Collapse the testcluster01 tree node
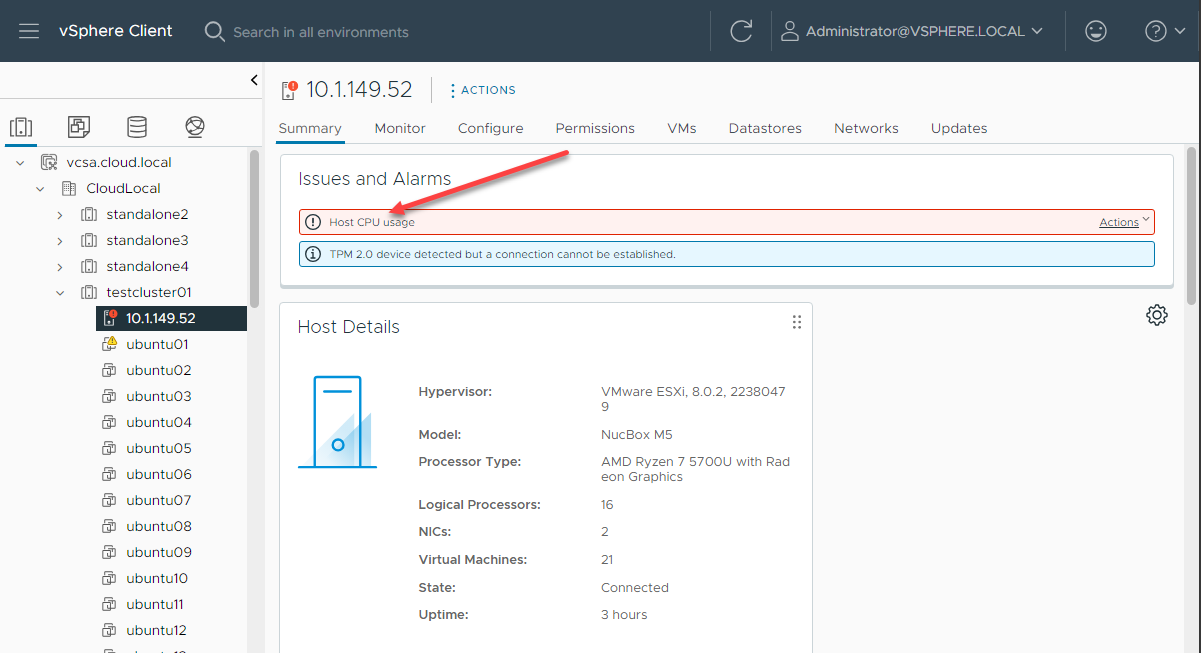1201x653 pixels. 60,293
